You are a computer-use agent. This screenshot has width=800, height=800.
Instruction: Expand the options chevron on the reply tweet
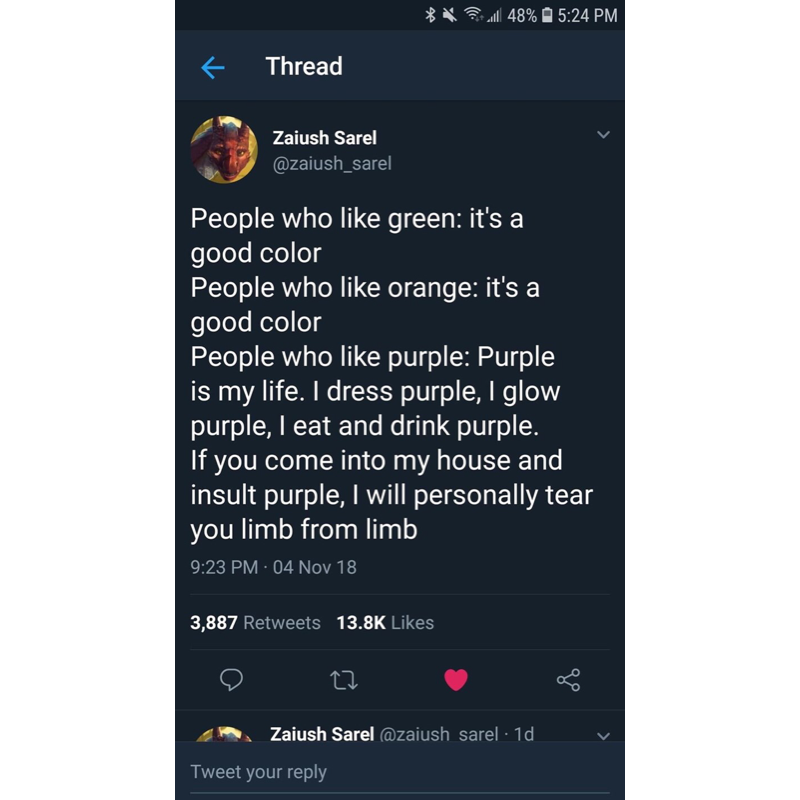coord(603,736)
